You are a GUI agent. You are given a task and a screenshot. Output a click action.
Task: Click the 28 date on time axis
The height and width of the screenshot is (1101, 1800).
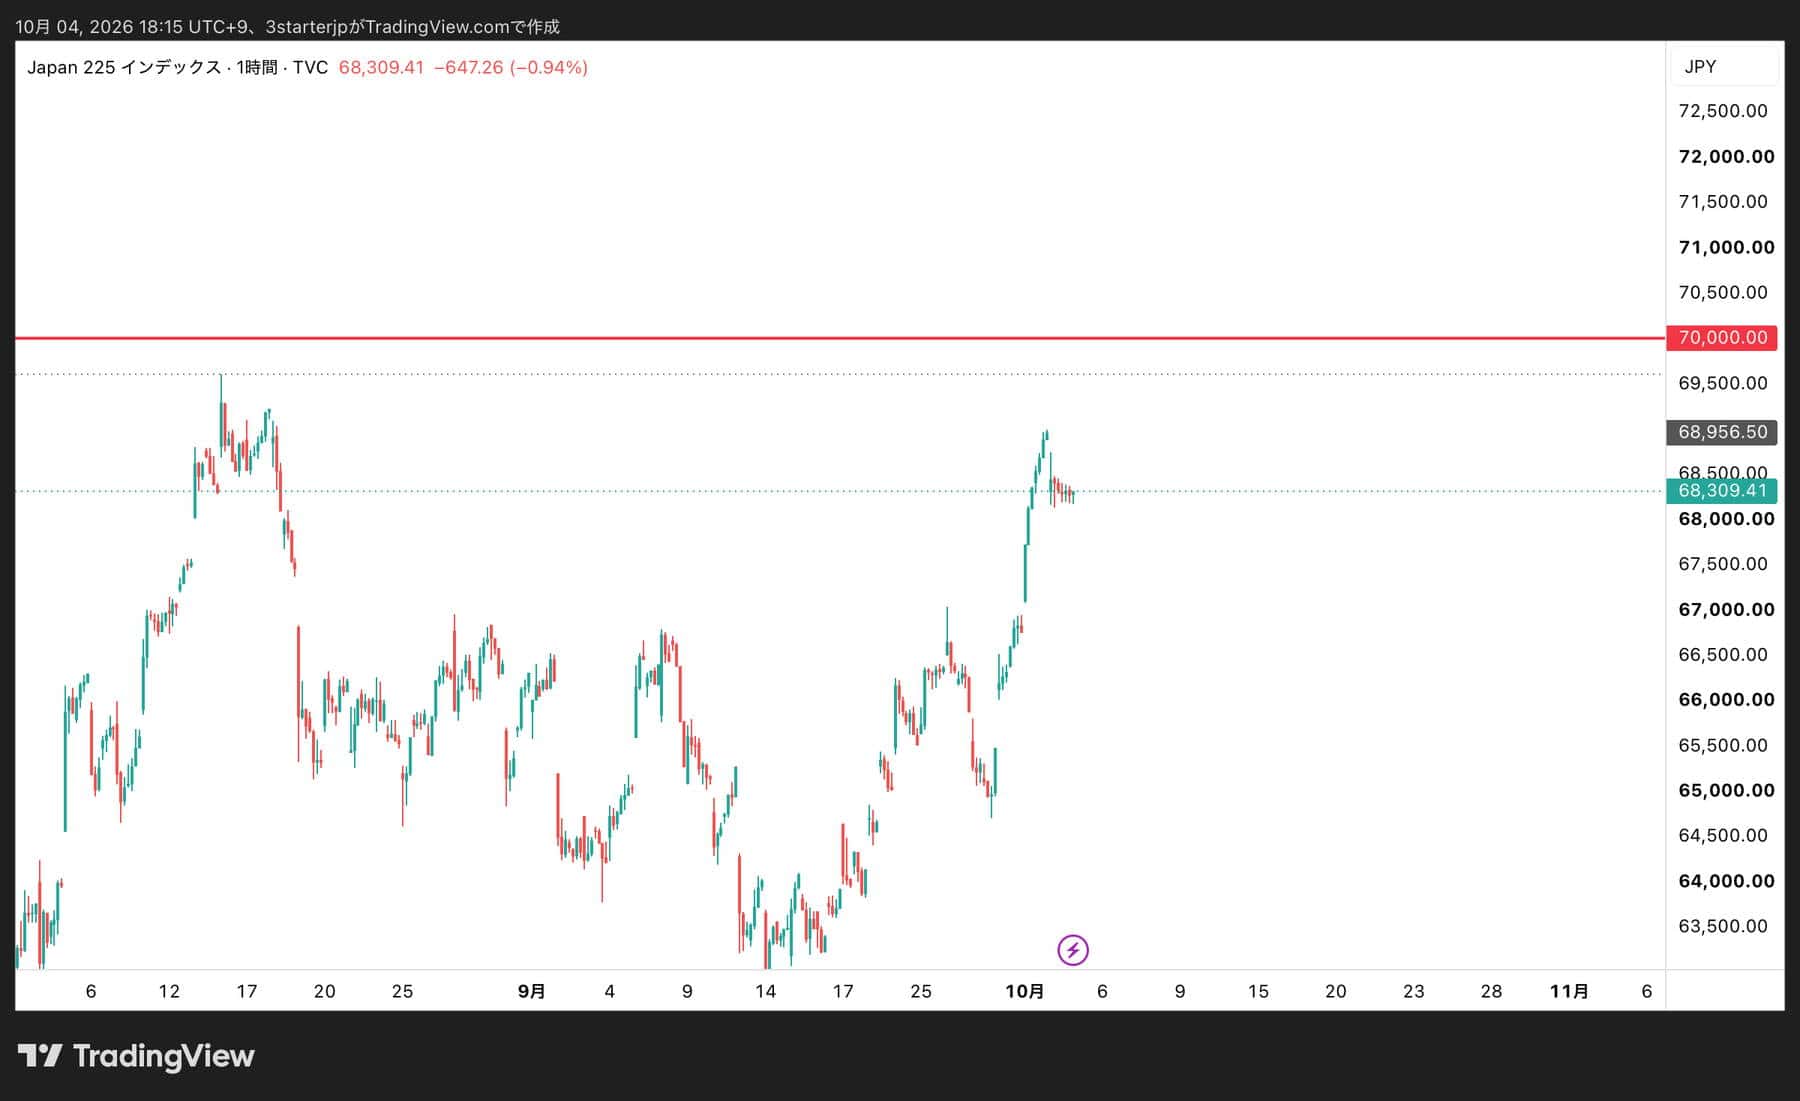tap(1491, 991)
